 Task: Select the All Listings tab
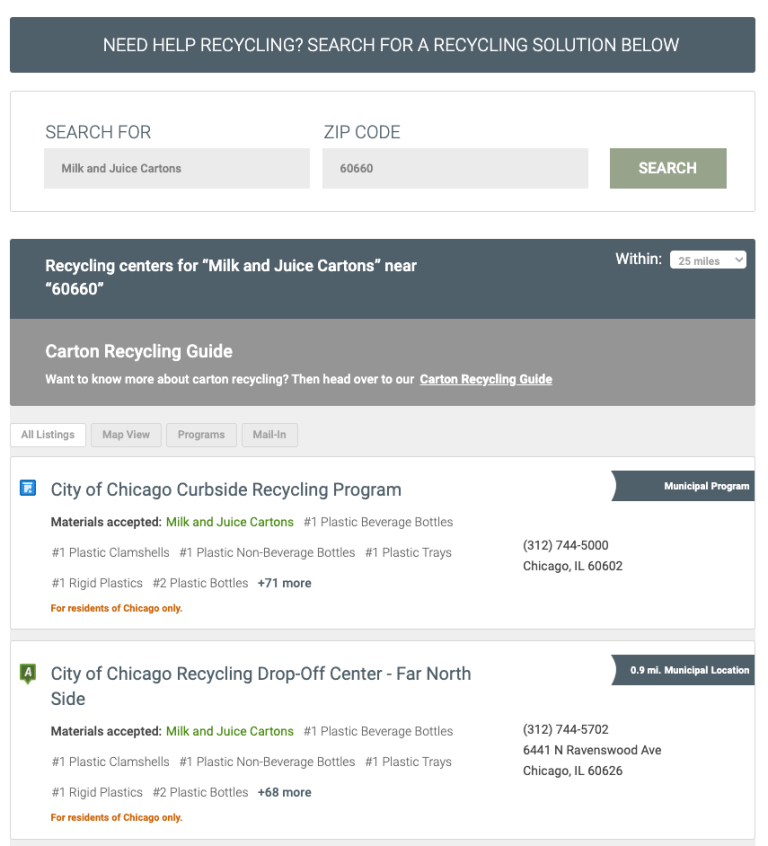(x=48, y=435)
